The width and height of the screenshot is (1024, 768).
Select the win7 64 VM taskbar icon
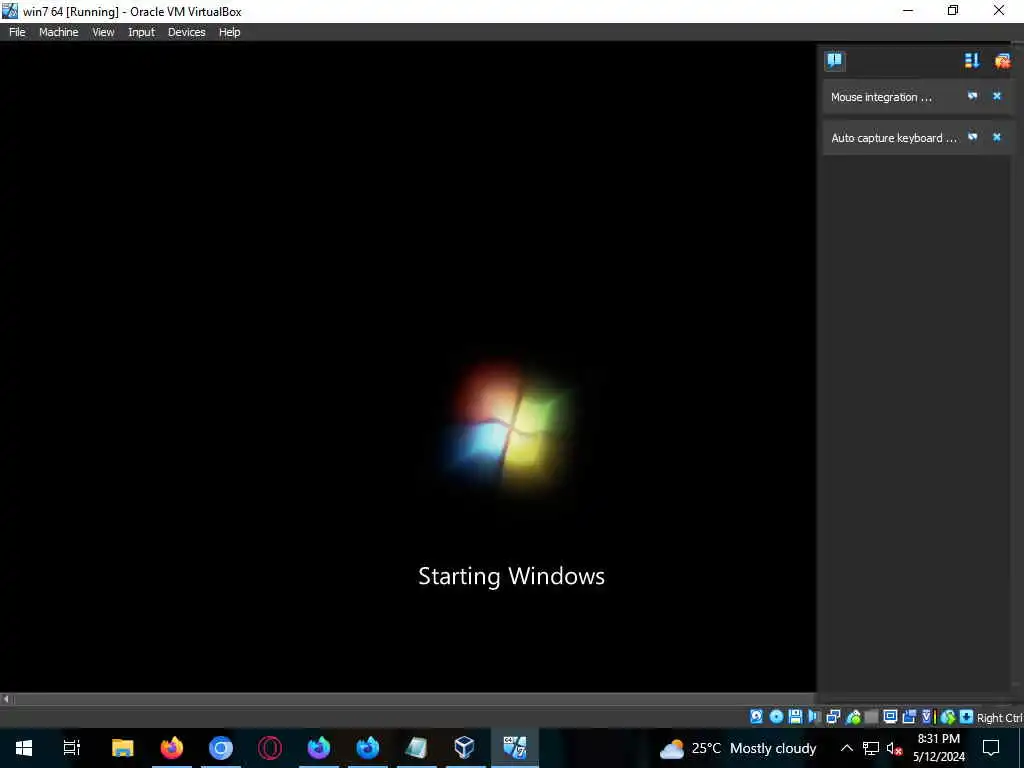515,748
